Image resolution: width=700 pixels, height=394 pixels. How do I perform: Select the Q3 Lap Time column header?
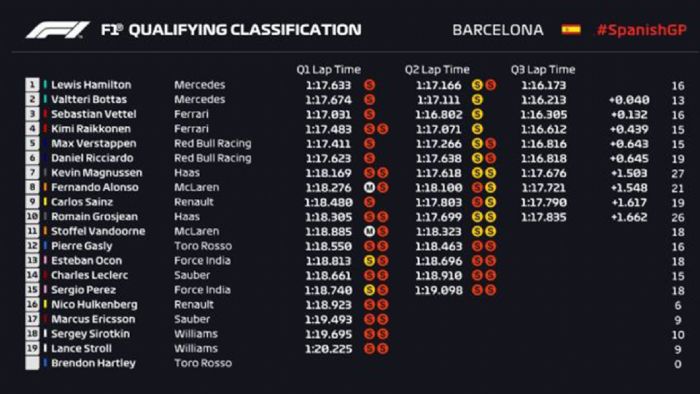point(543,70)
